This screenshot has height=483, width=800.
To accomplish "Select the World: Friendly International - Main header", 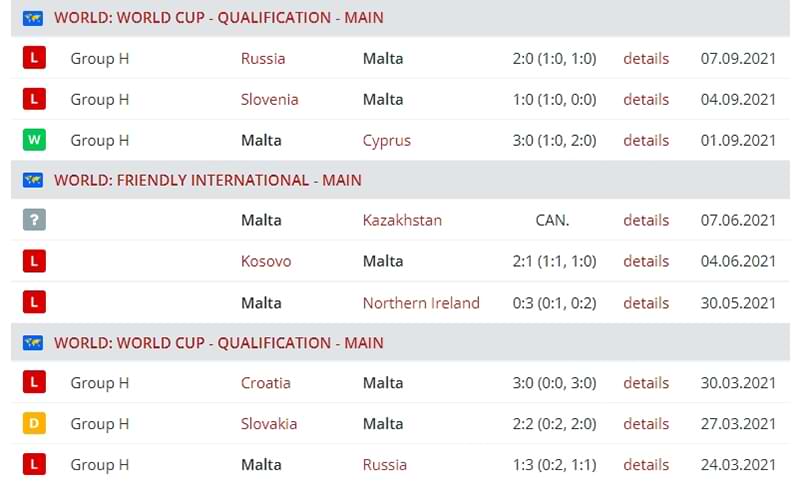I will (x=208, y=180).
